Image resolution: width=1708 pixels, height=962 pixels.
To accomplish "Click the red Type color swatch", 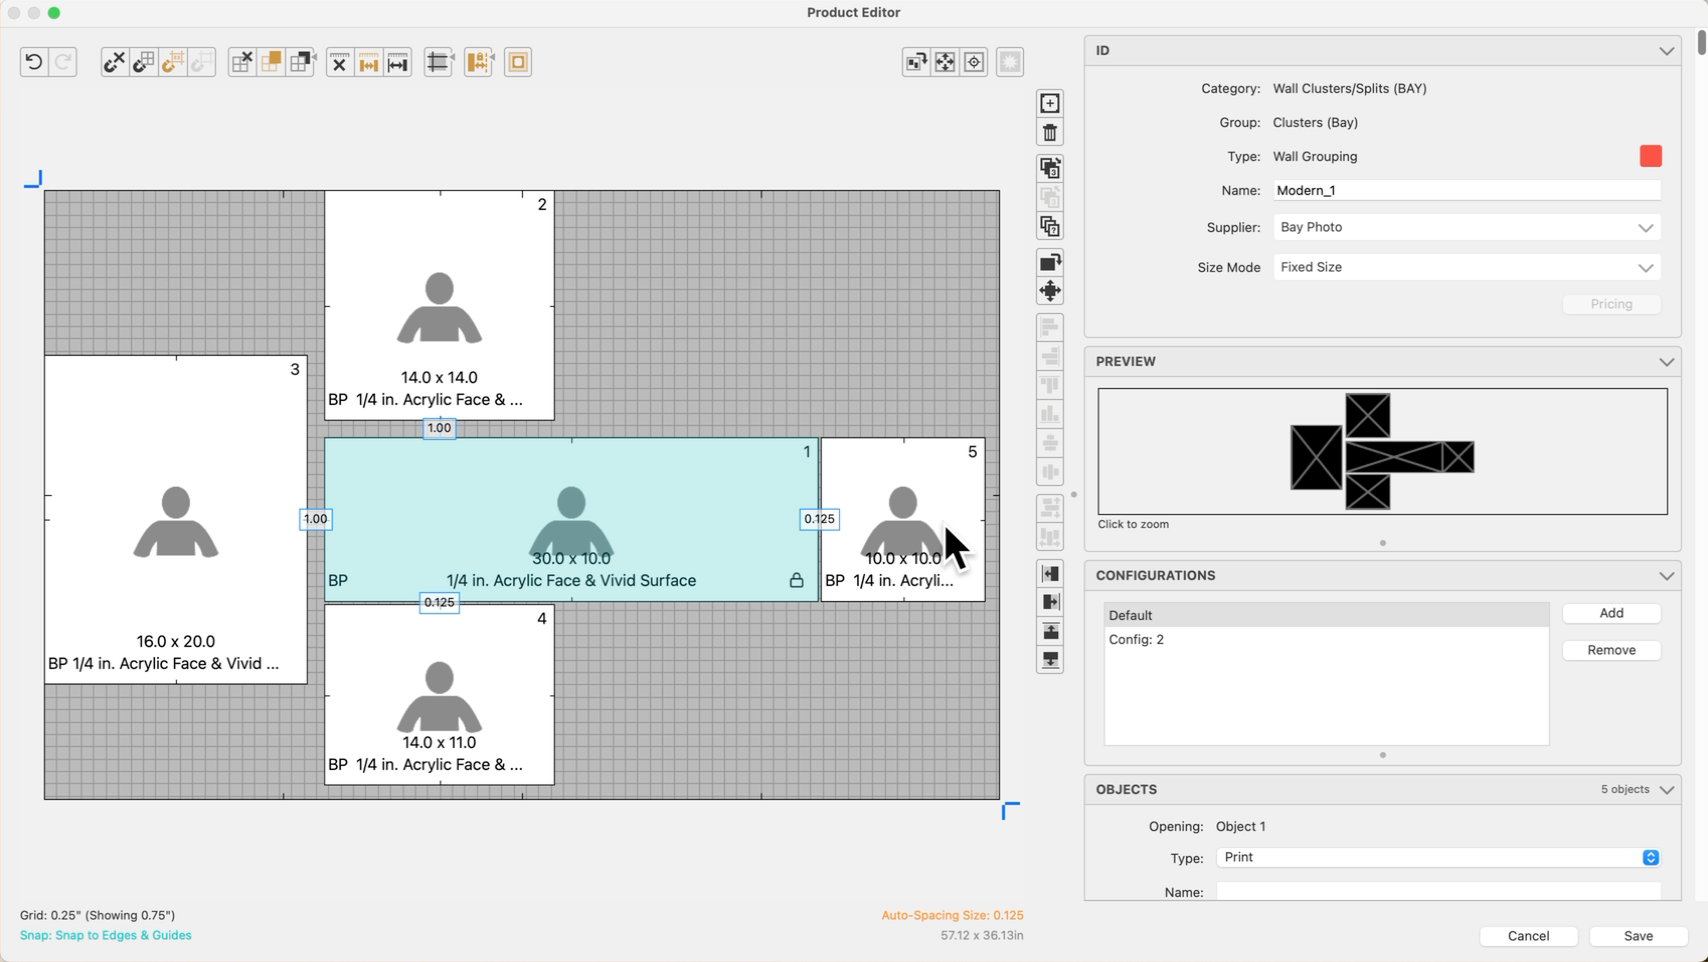I will 1650,156.
